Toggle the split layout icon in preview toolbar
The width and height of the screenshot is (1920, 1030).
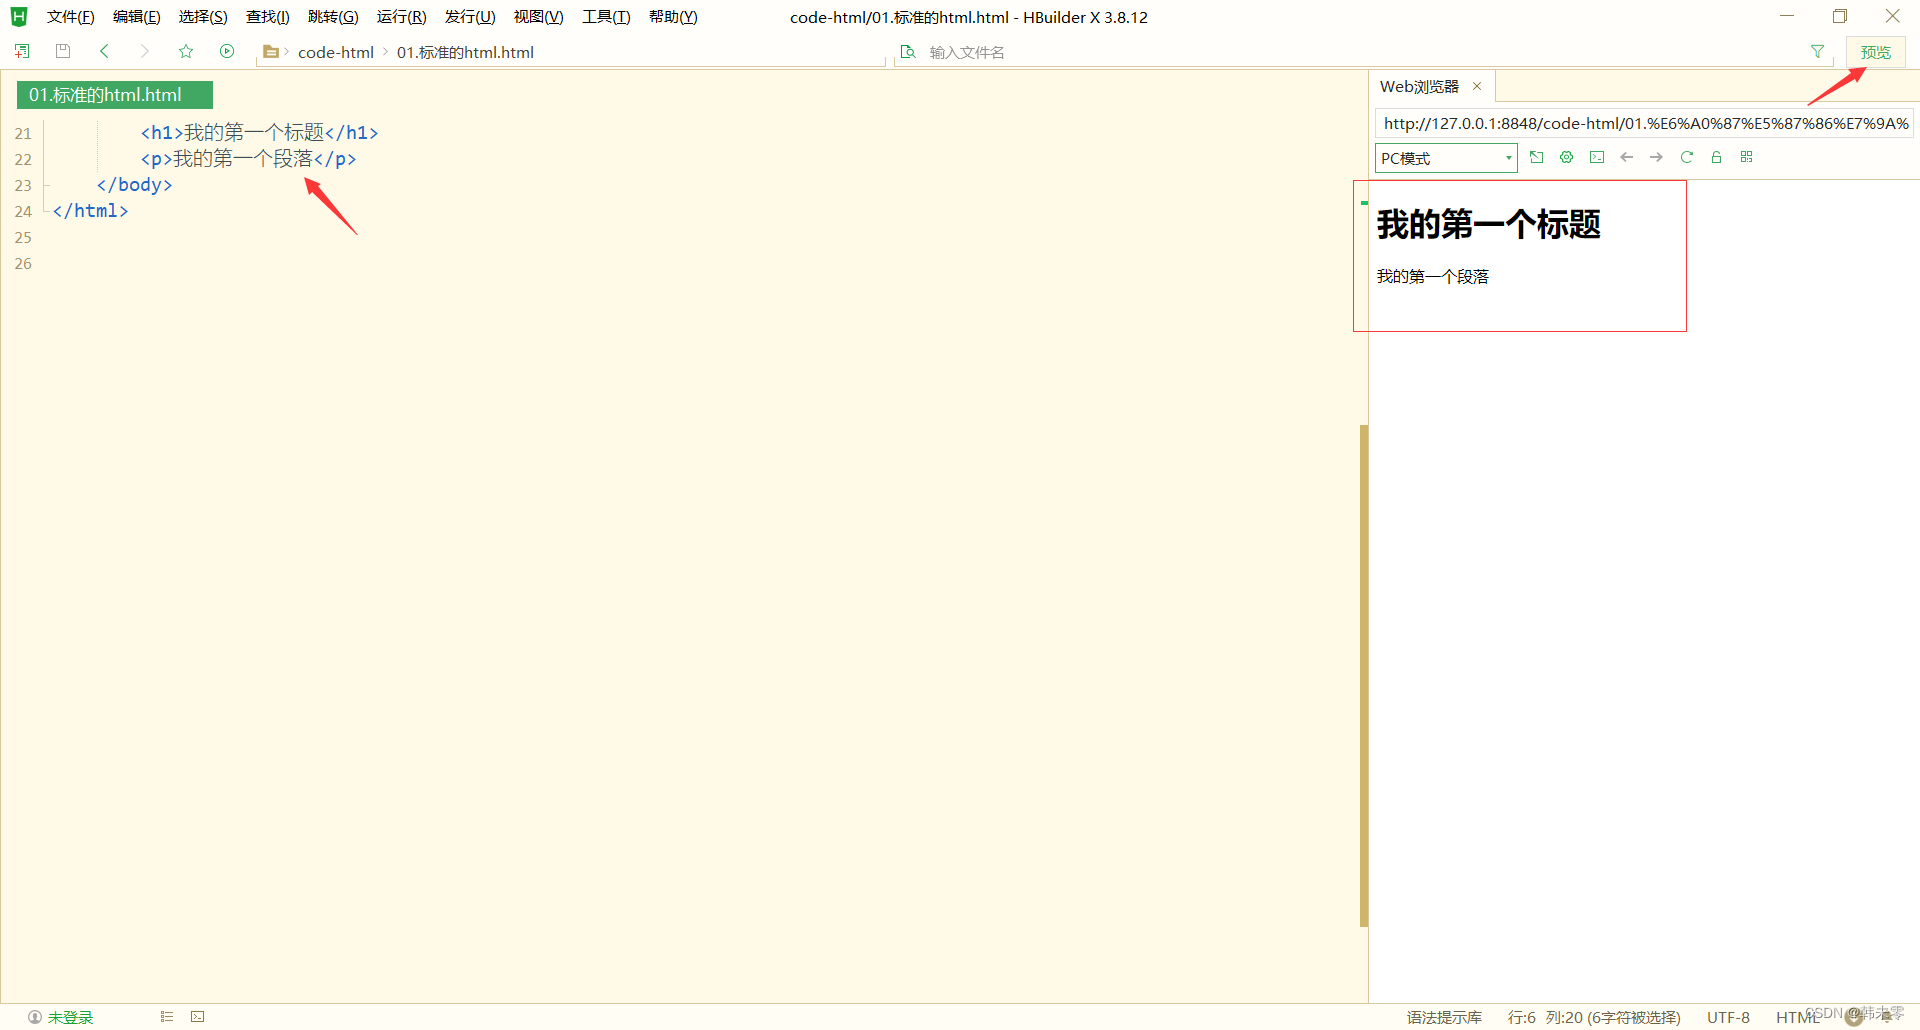tap(1746, 157)
